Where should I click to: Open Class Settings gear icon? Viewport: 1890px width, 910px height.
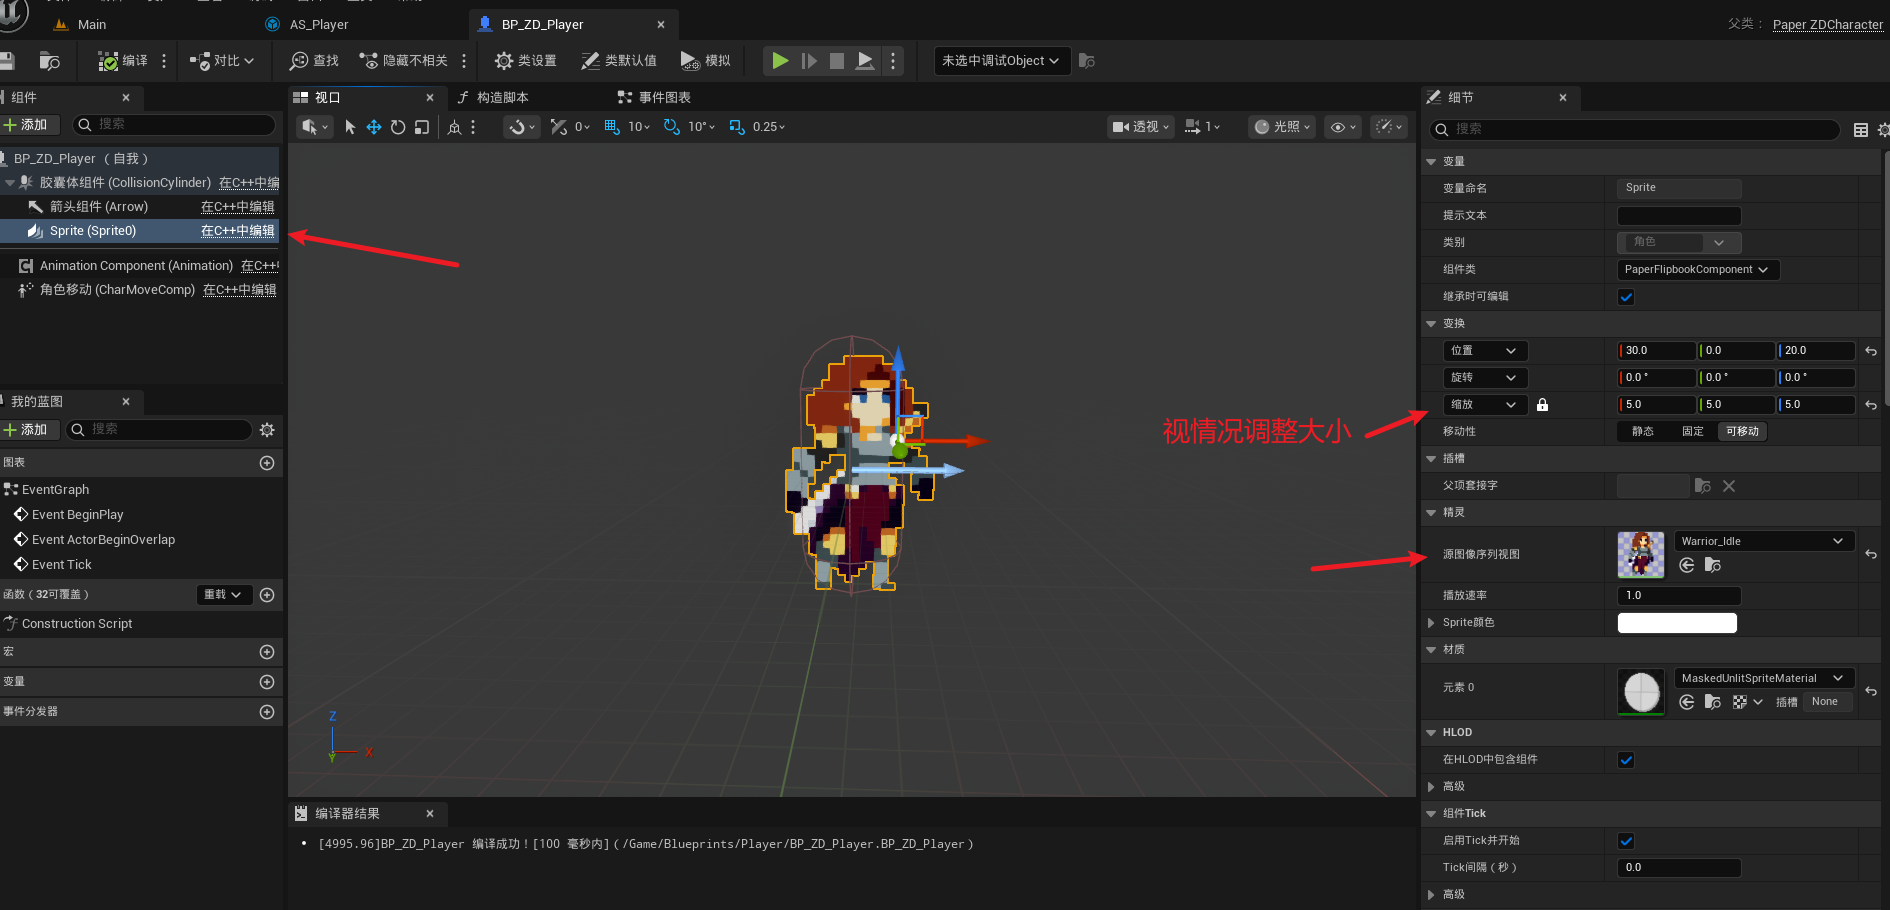pyautogui.click(x=504, y=61)
